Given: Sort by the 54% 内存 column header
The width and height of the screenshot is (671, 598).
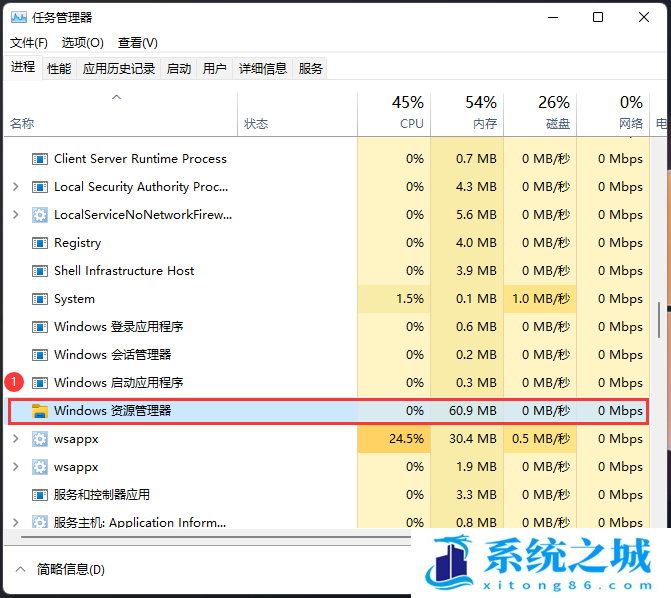Looking at the screenshot, I should click(467, 115).
